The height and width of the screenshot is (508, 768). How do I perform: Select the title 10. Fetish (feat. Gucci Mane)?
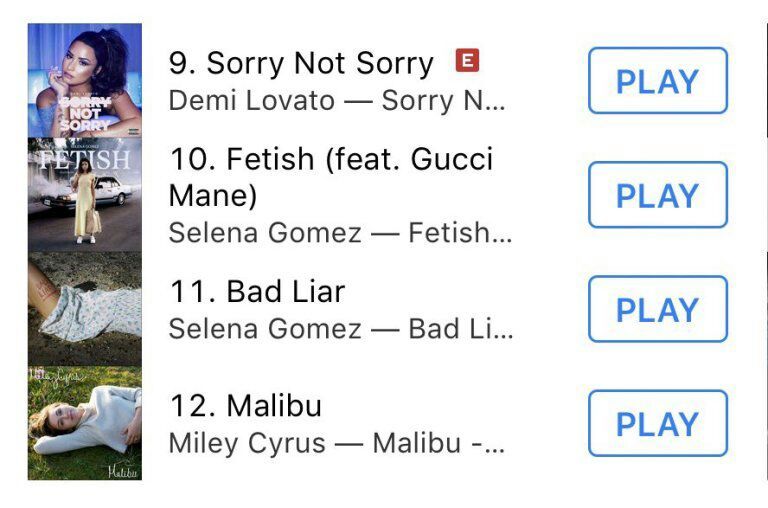point(331,177)
